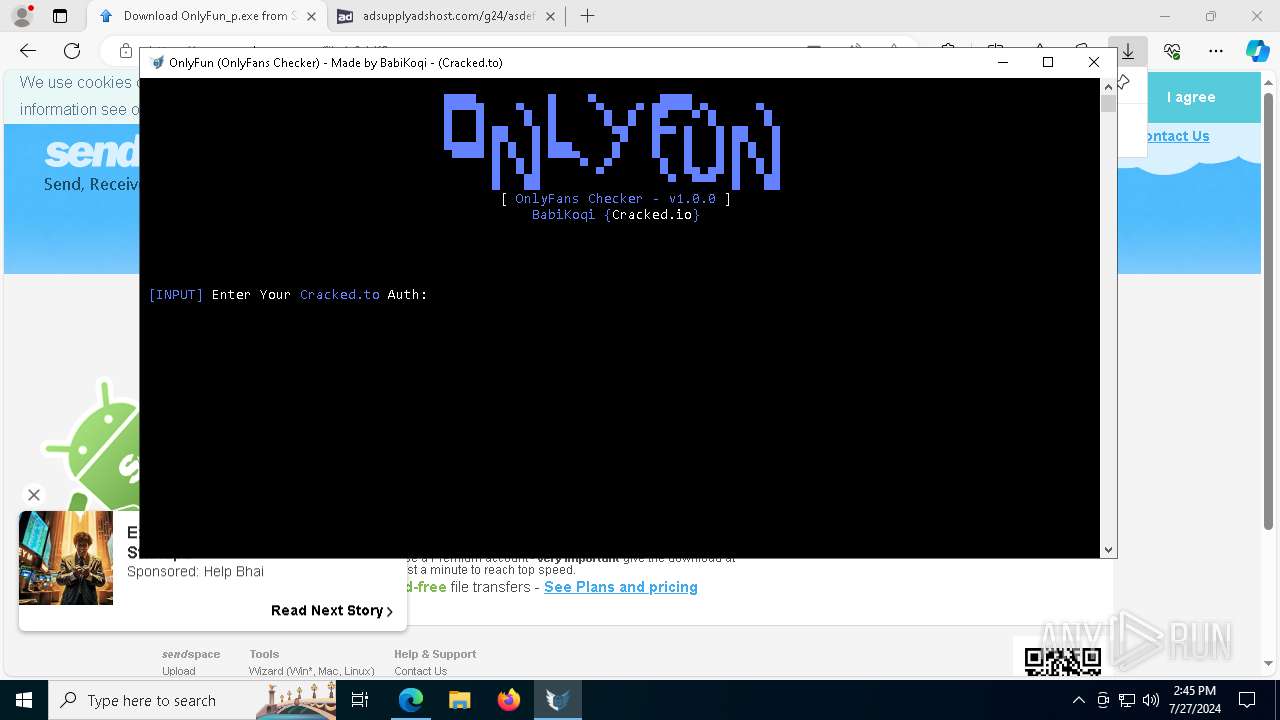Screen dimensions: 1280x720
Task: Open the Contact Us header link
Action: point(1177,136)
